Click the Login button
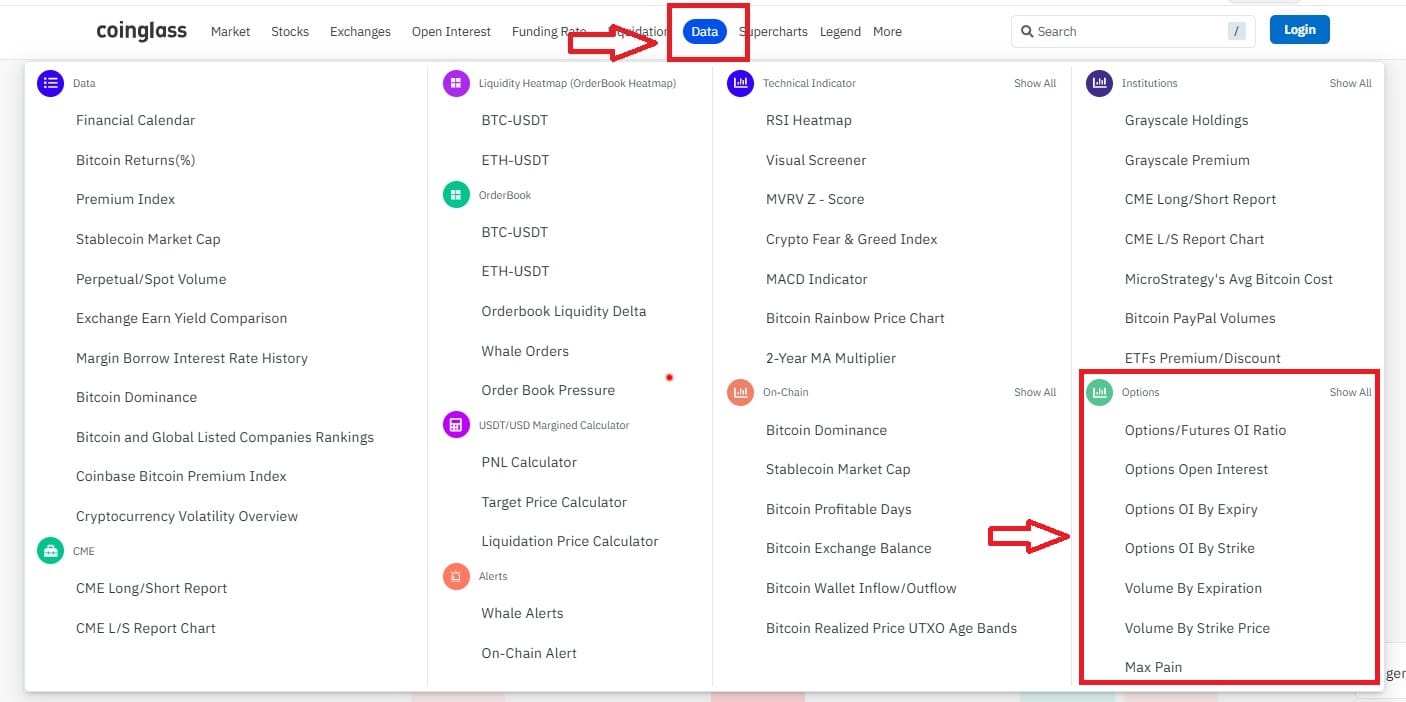Viewport: 1406px width, 702px height. pos(1300,30)
